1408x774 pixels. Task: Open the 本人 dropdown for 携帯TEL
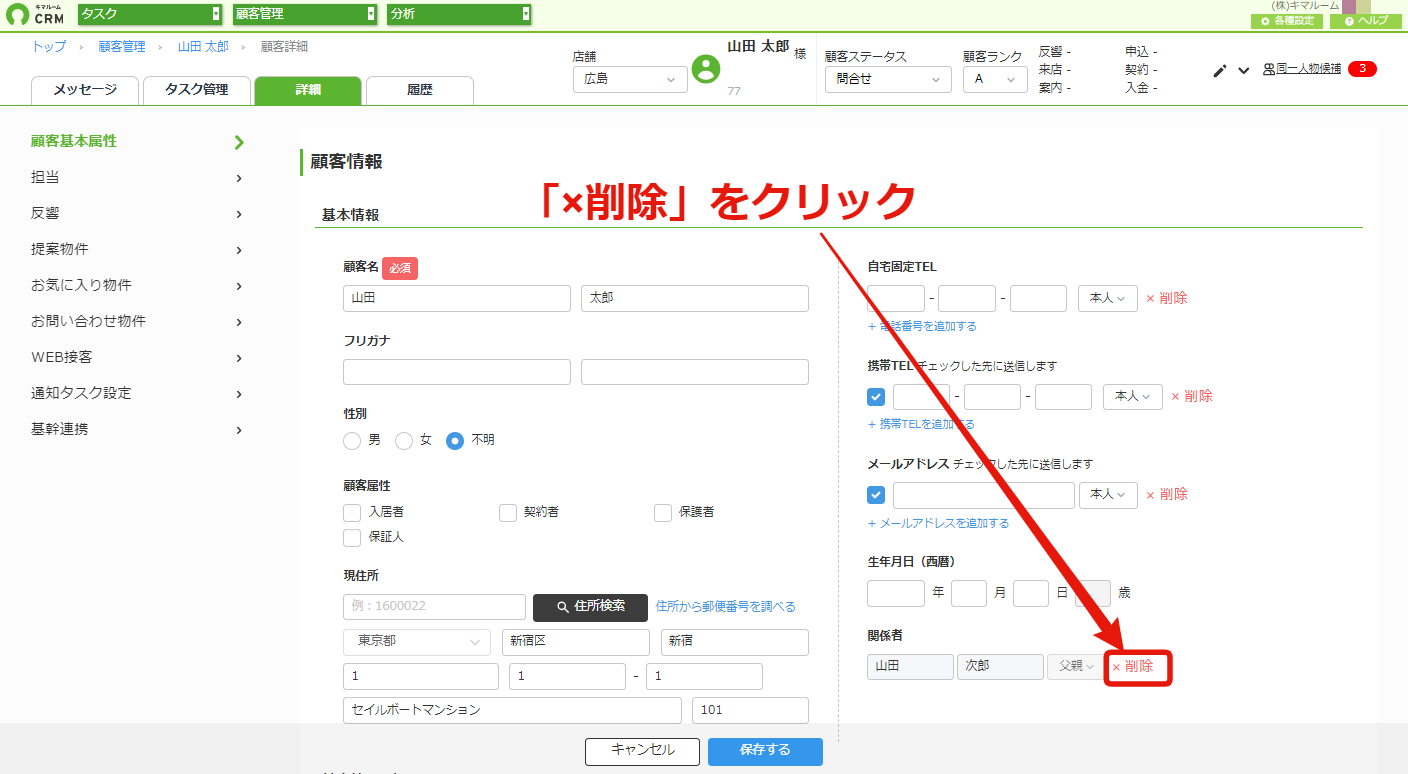click(1133, 397)
